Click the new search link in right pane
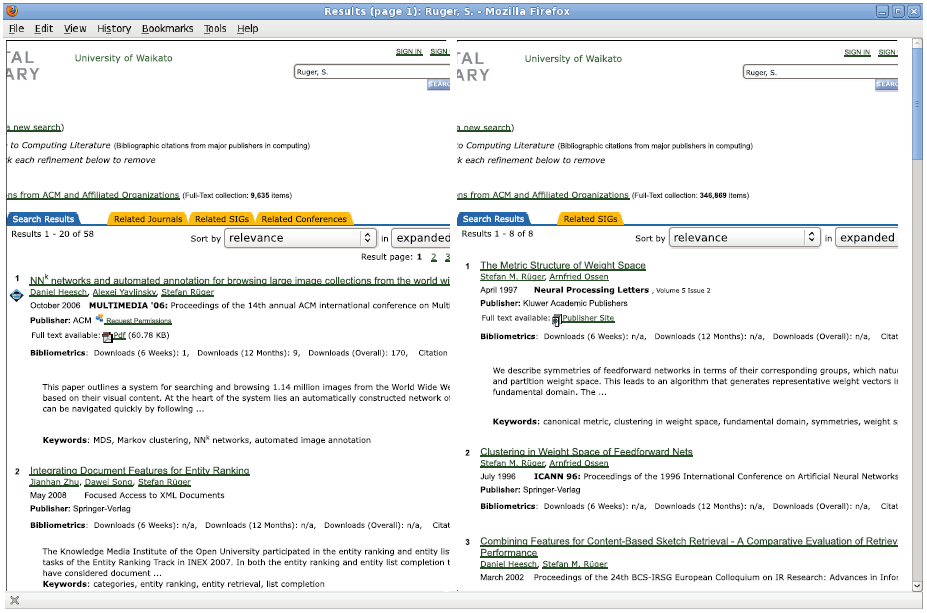The image size is (927, 613). (484, 127)
